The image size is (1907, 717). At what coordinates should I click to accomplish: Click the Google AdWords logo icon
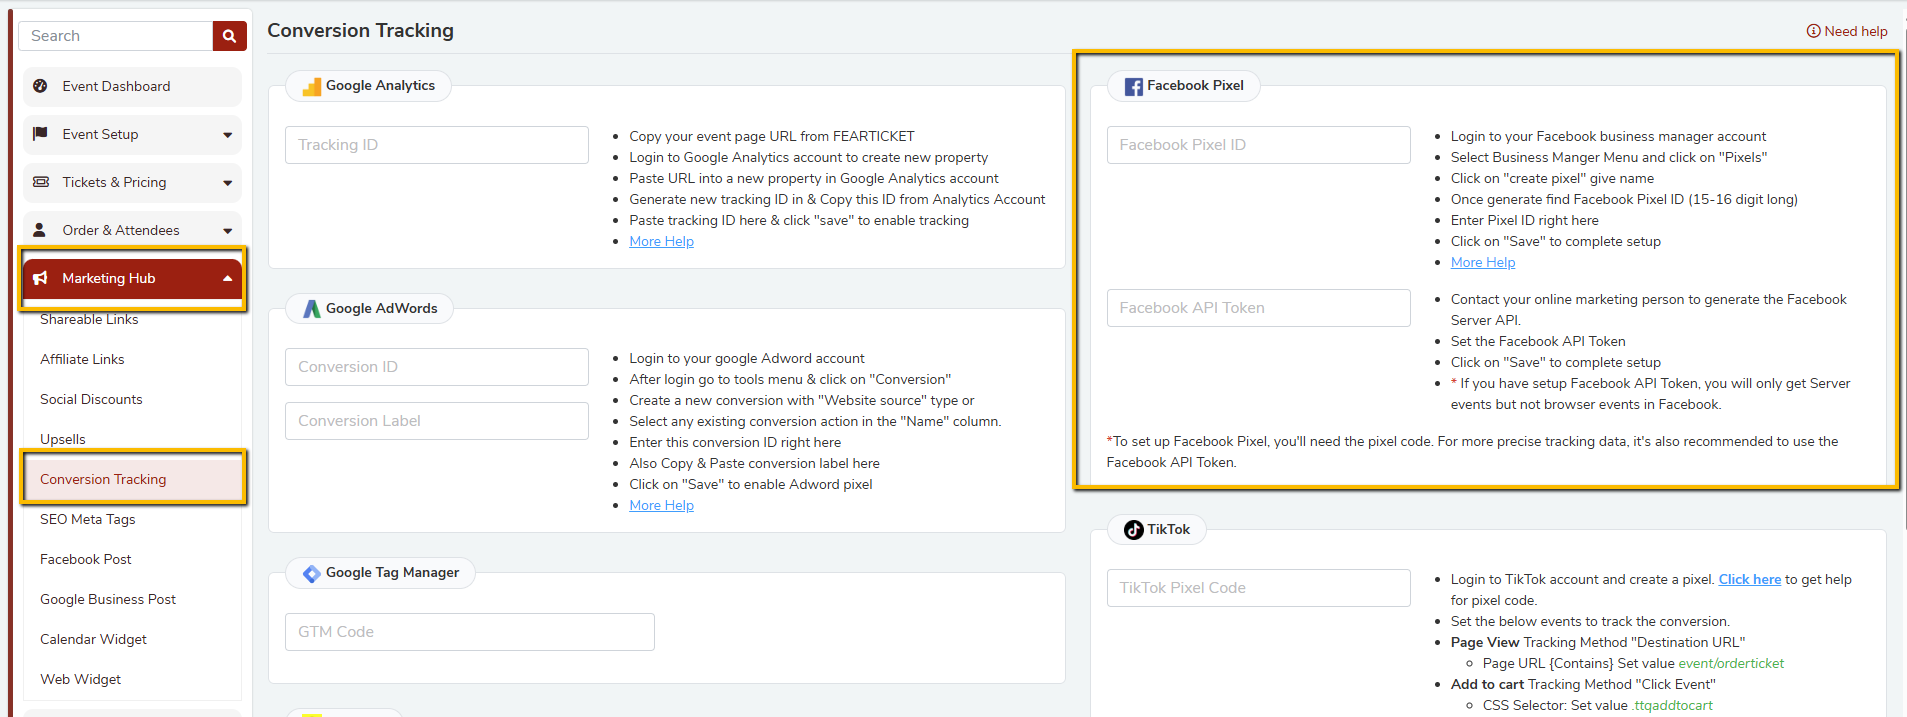[312, 309]
